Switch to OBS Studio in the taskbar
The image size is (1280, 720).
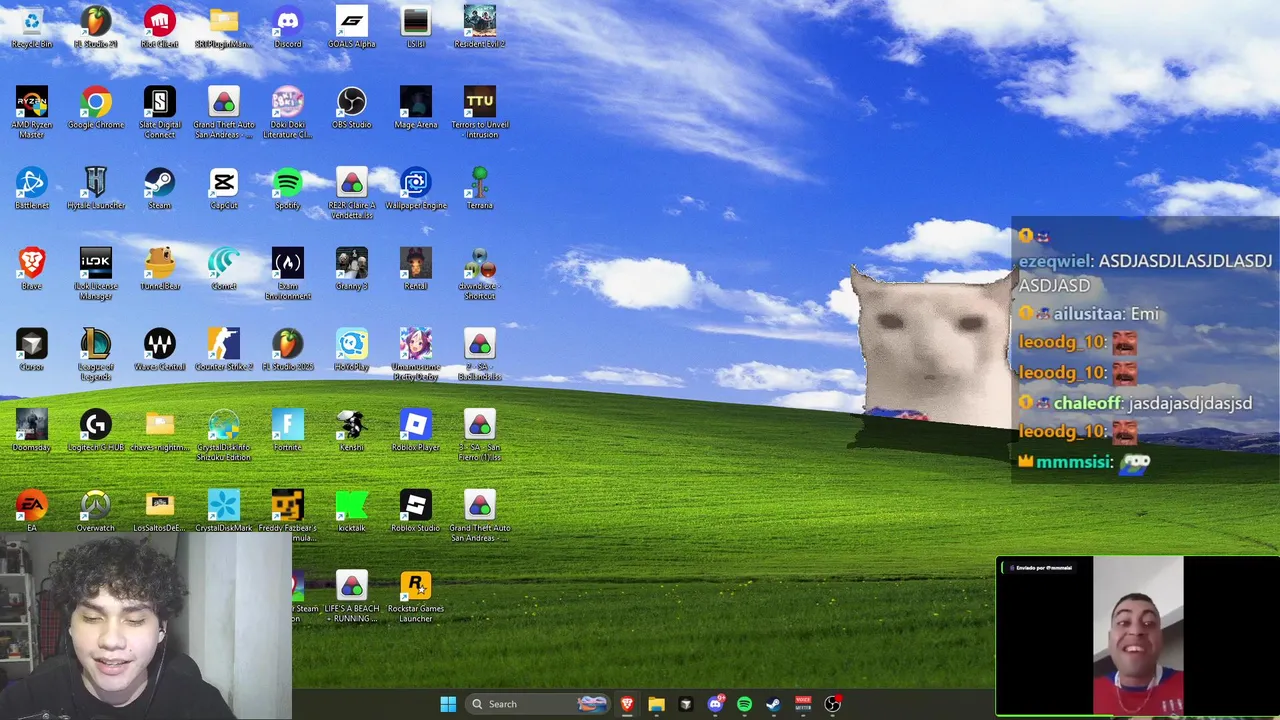(x=832, y=704)
